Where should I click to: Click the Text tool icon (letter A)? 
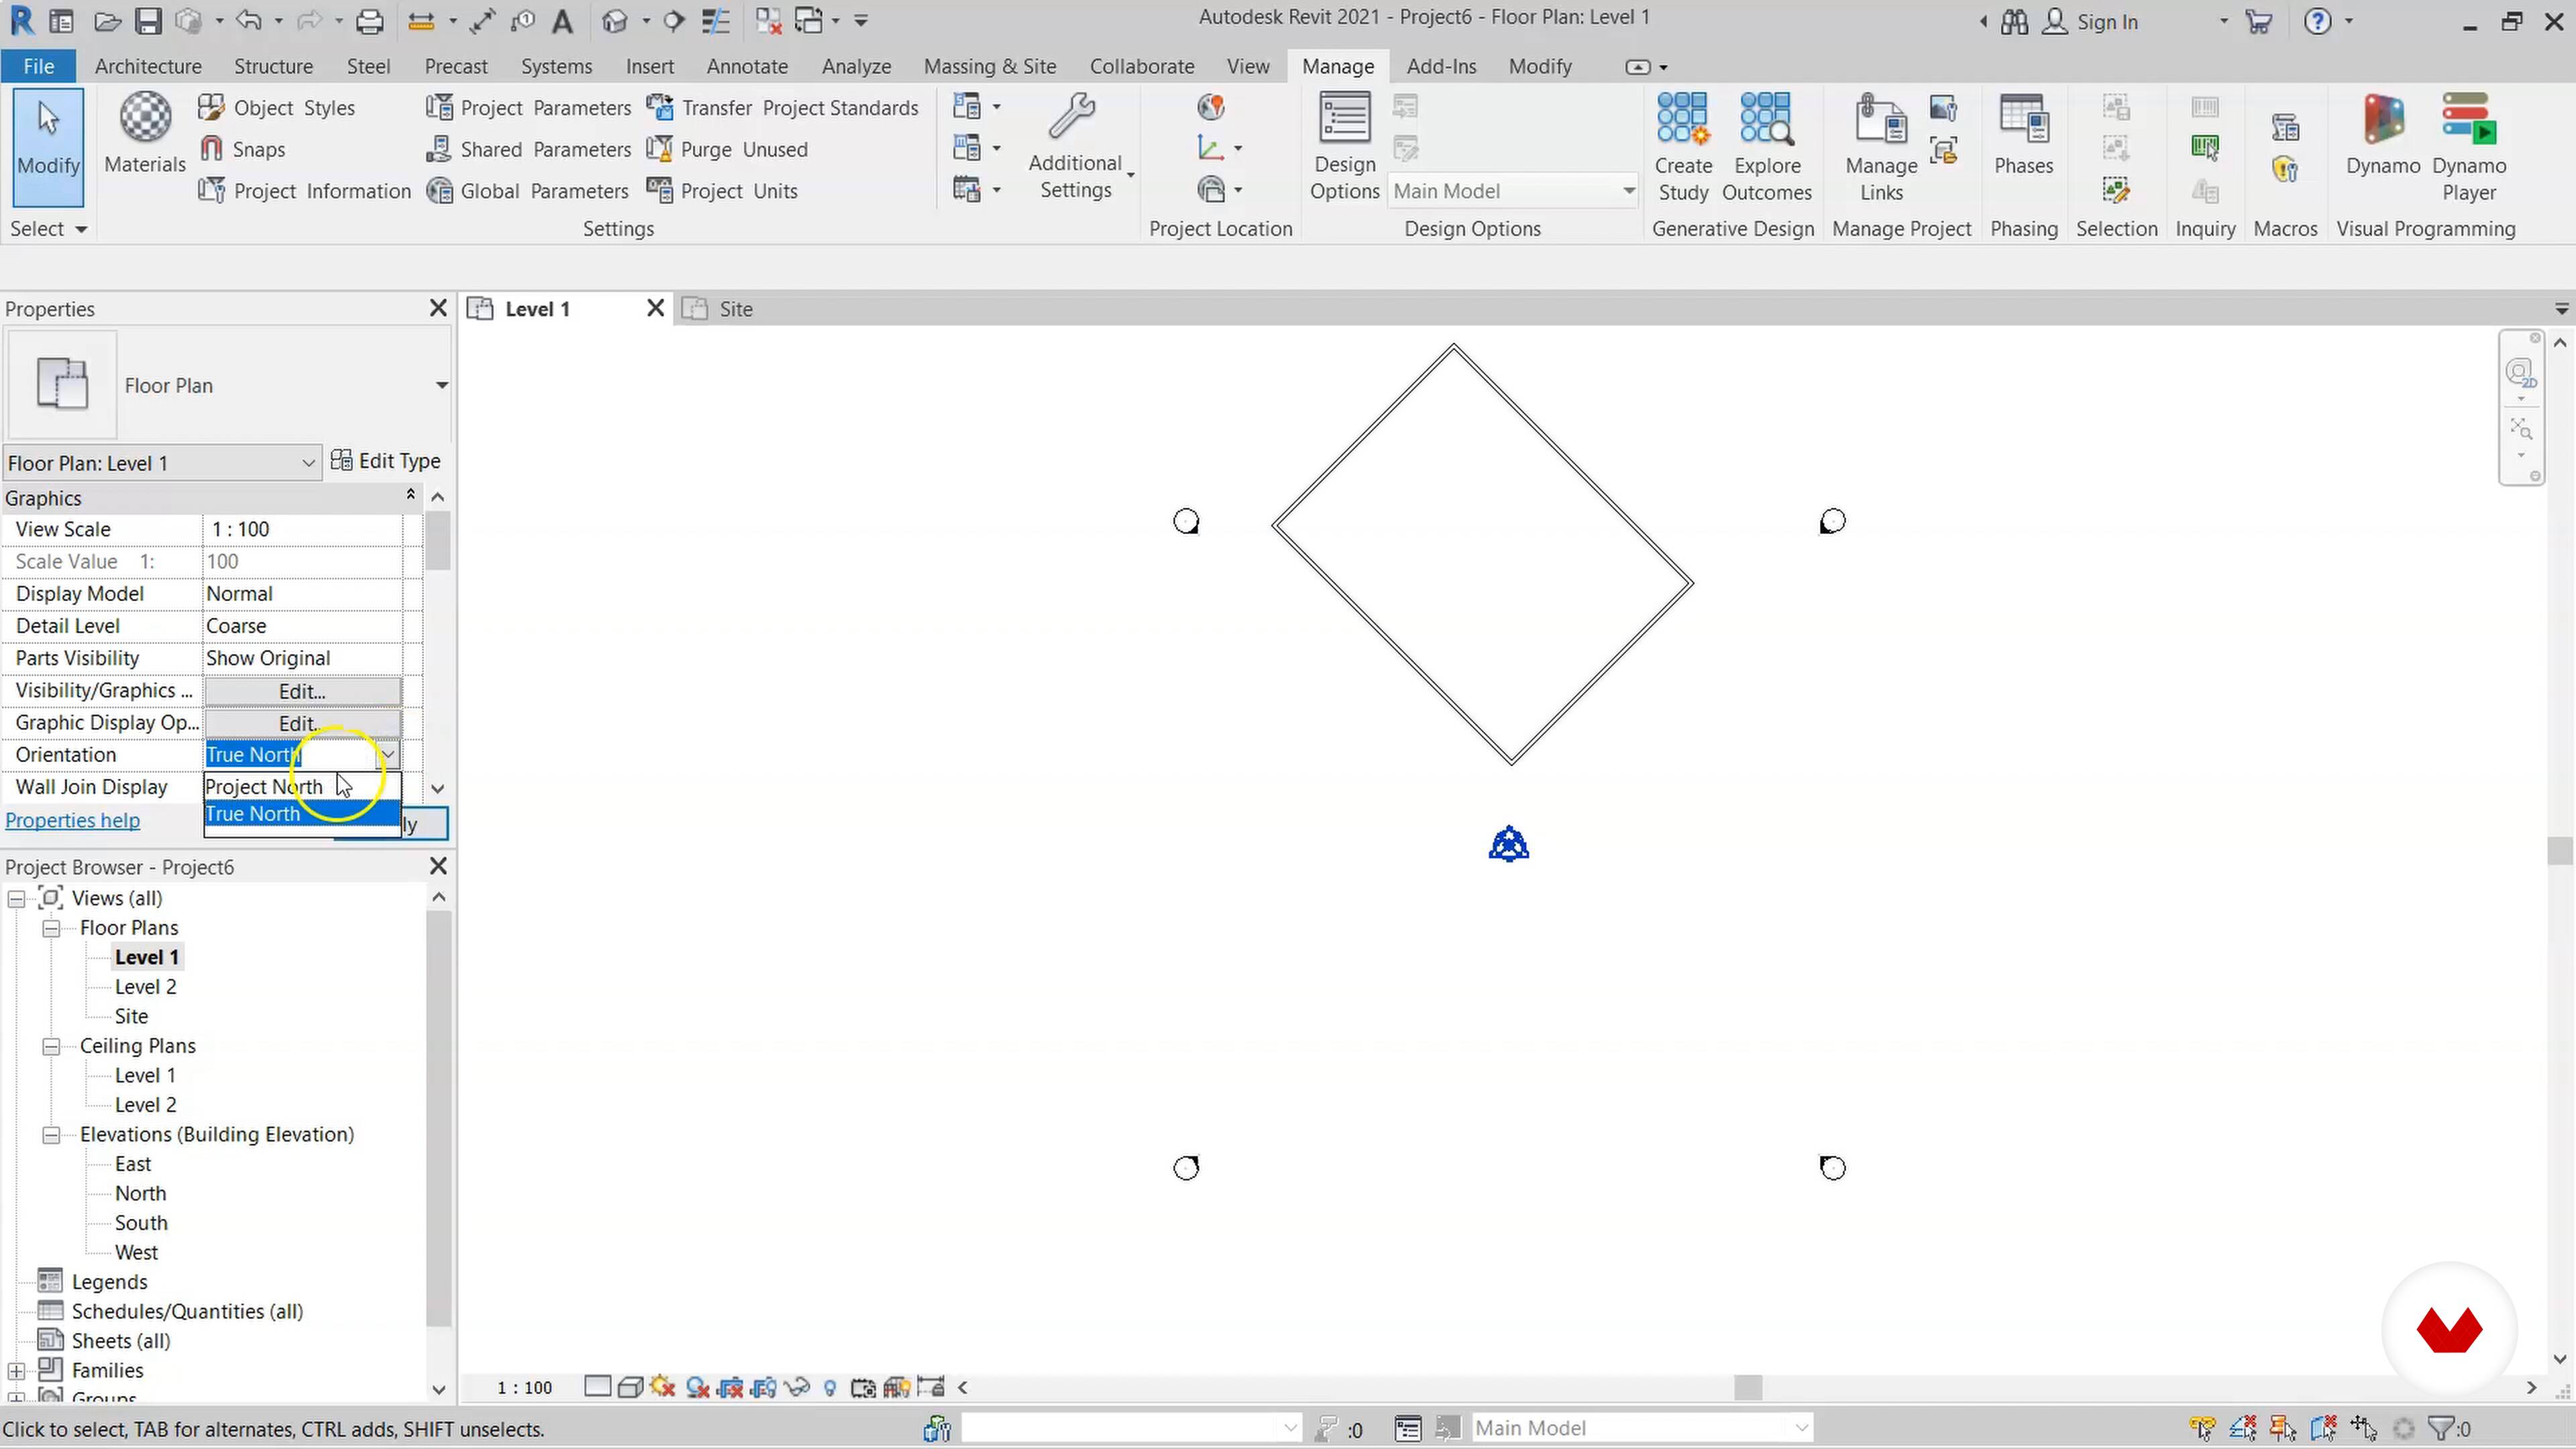point(563,21)
